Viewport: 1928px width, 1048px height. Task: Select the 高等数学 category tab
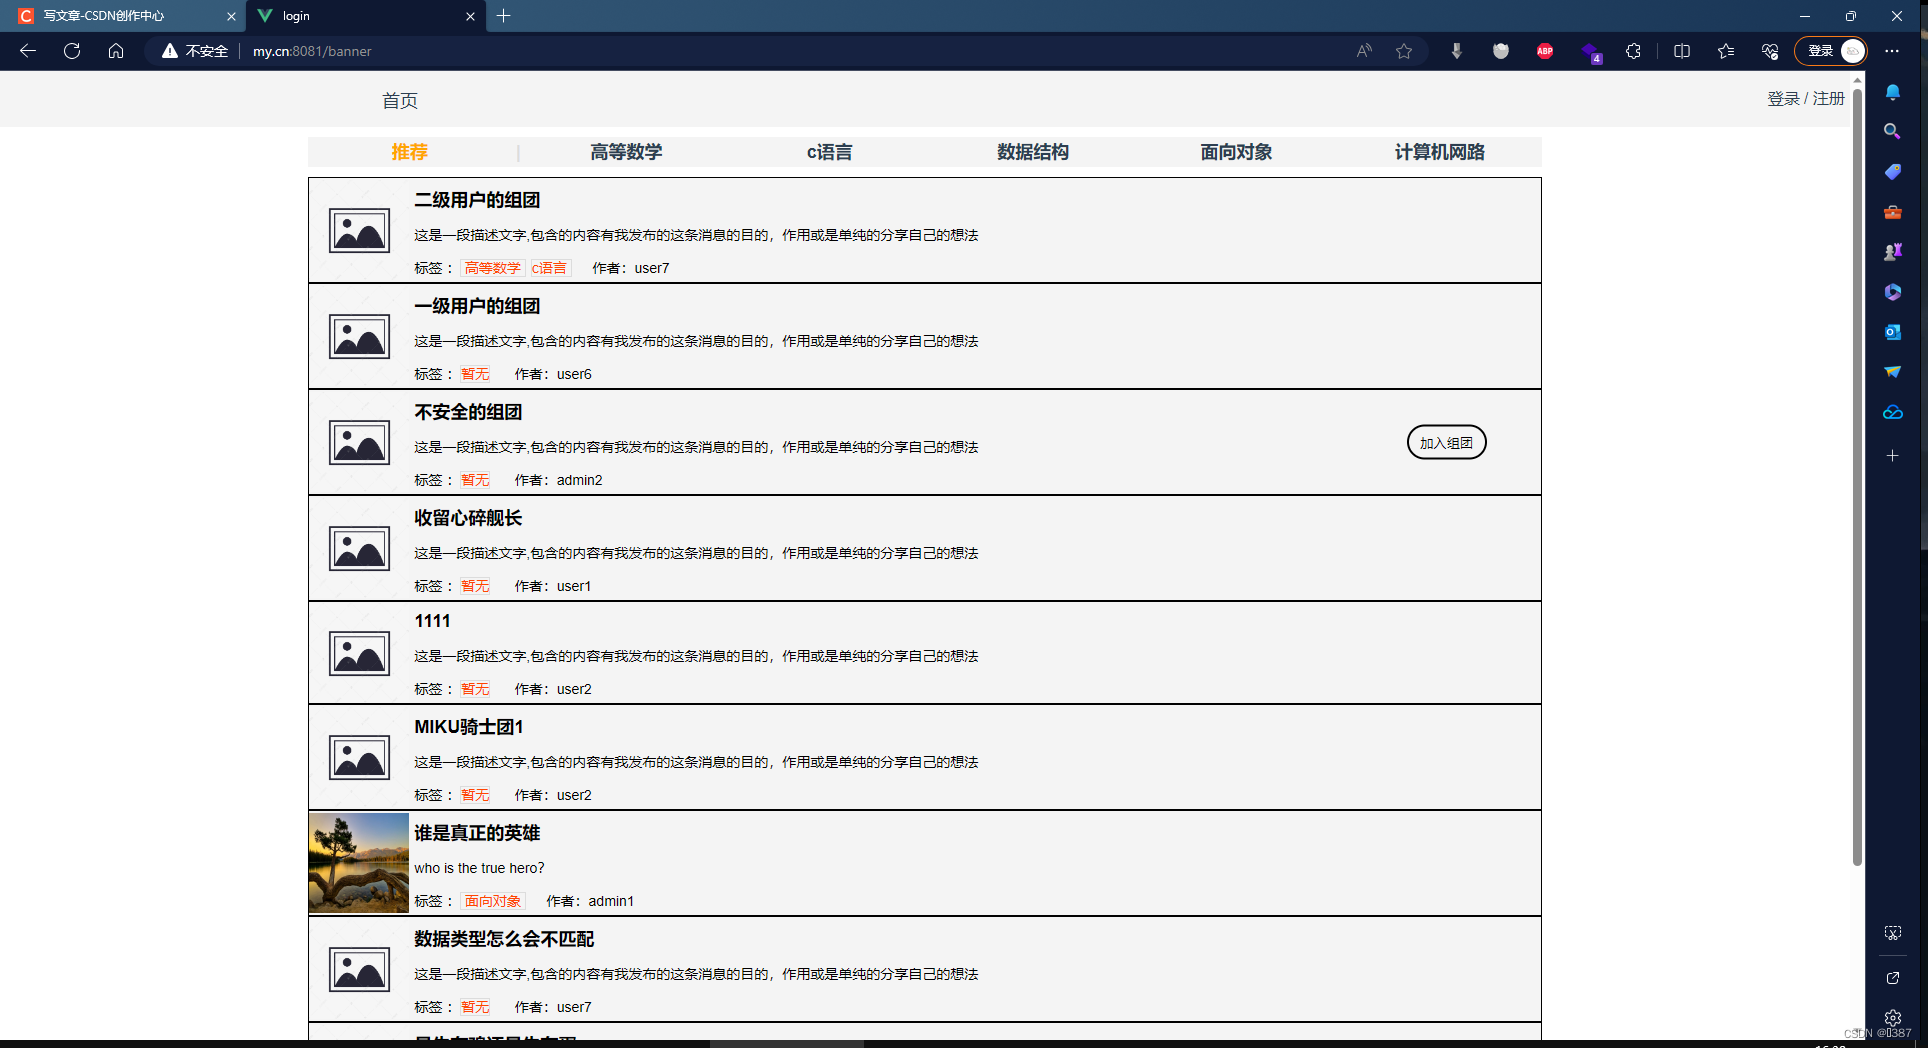(626, 152)
